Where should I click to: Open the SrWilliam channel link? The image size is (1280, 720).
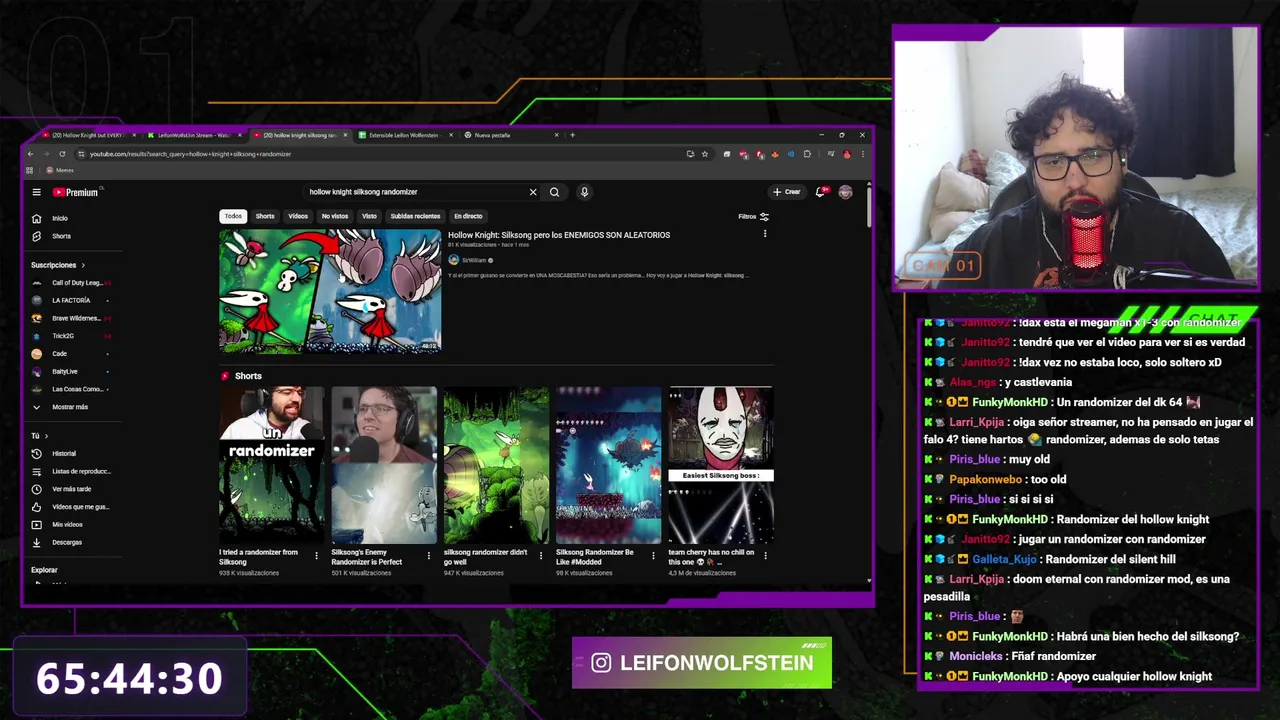click(x=474, y=260)
